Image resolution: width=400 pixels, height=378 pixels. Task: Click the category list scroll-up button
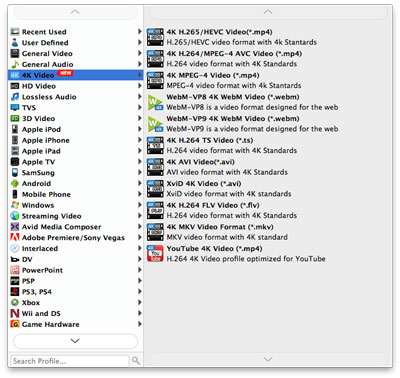click(75, 12)
